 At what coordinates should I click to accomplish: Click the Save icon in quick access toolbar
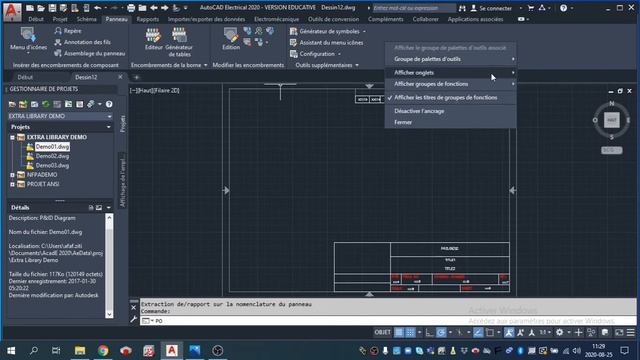tap(52, 8)
